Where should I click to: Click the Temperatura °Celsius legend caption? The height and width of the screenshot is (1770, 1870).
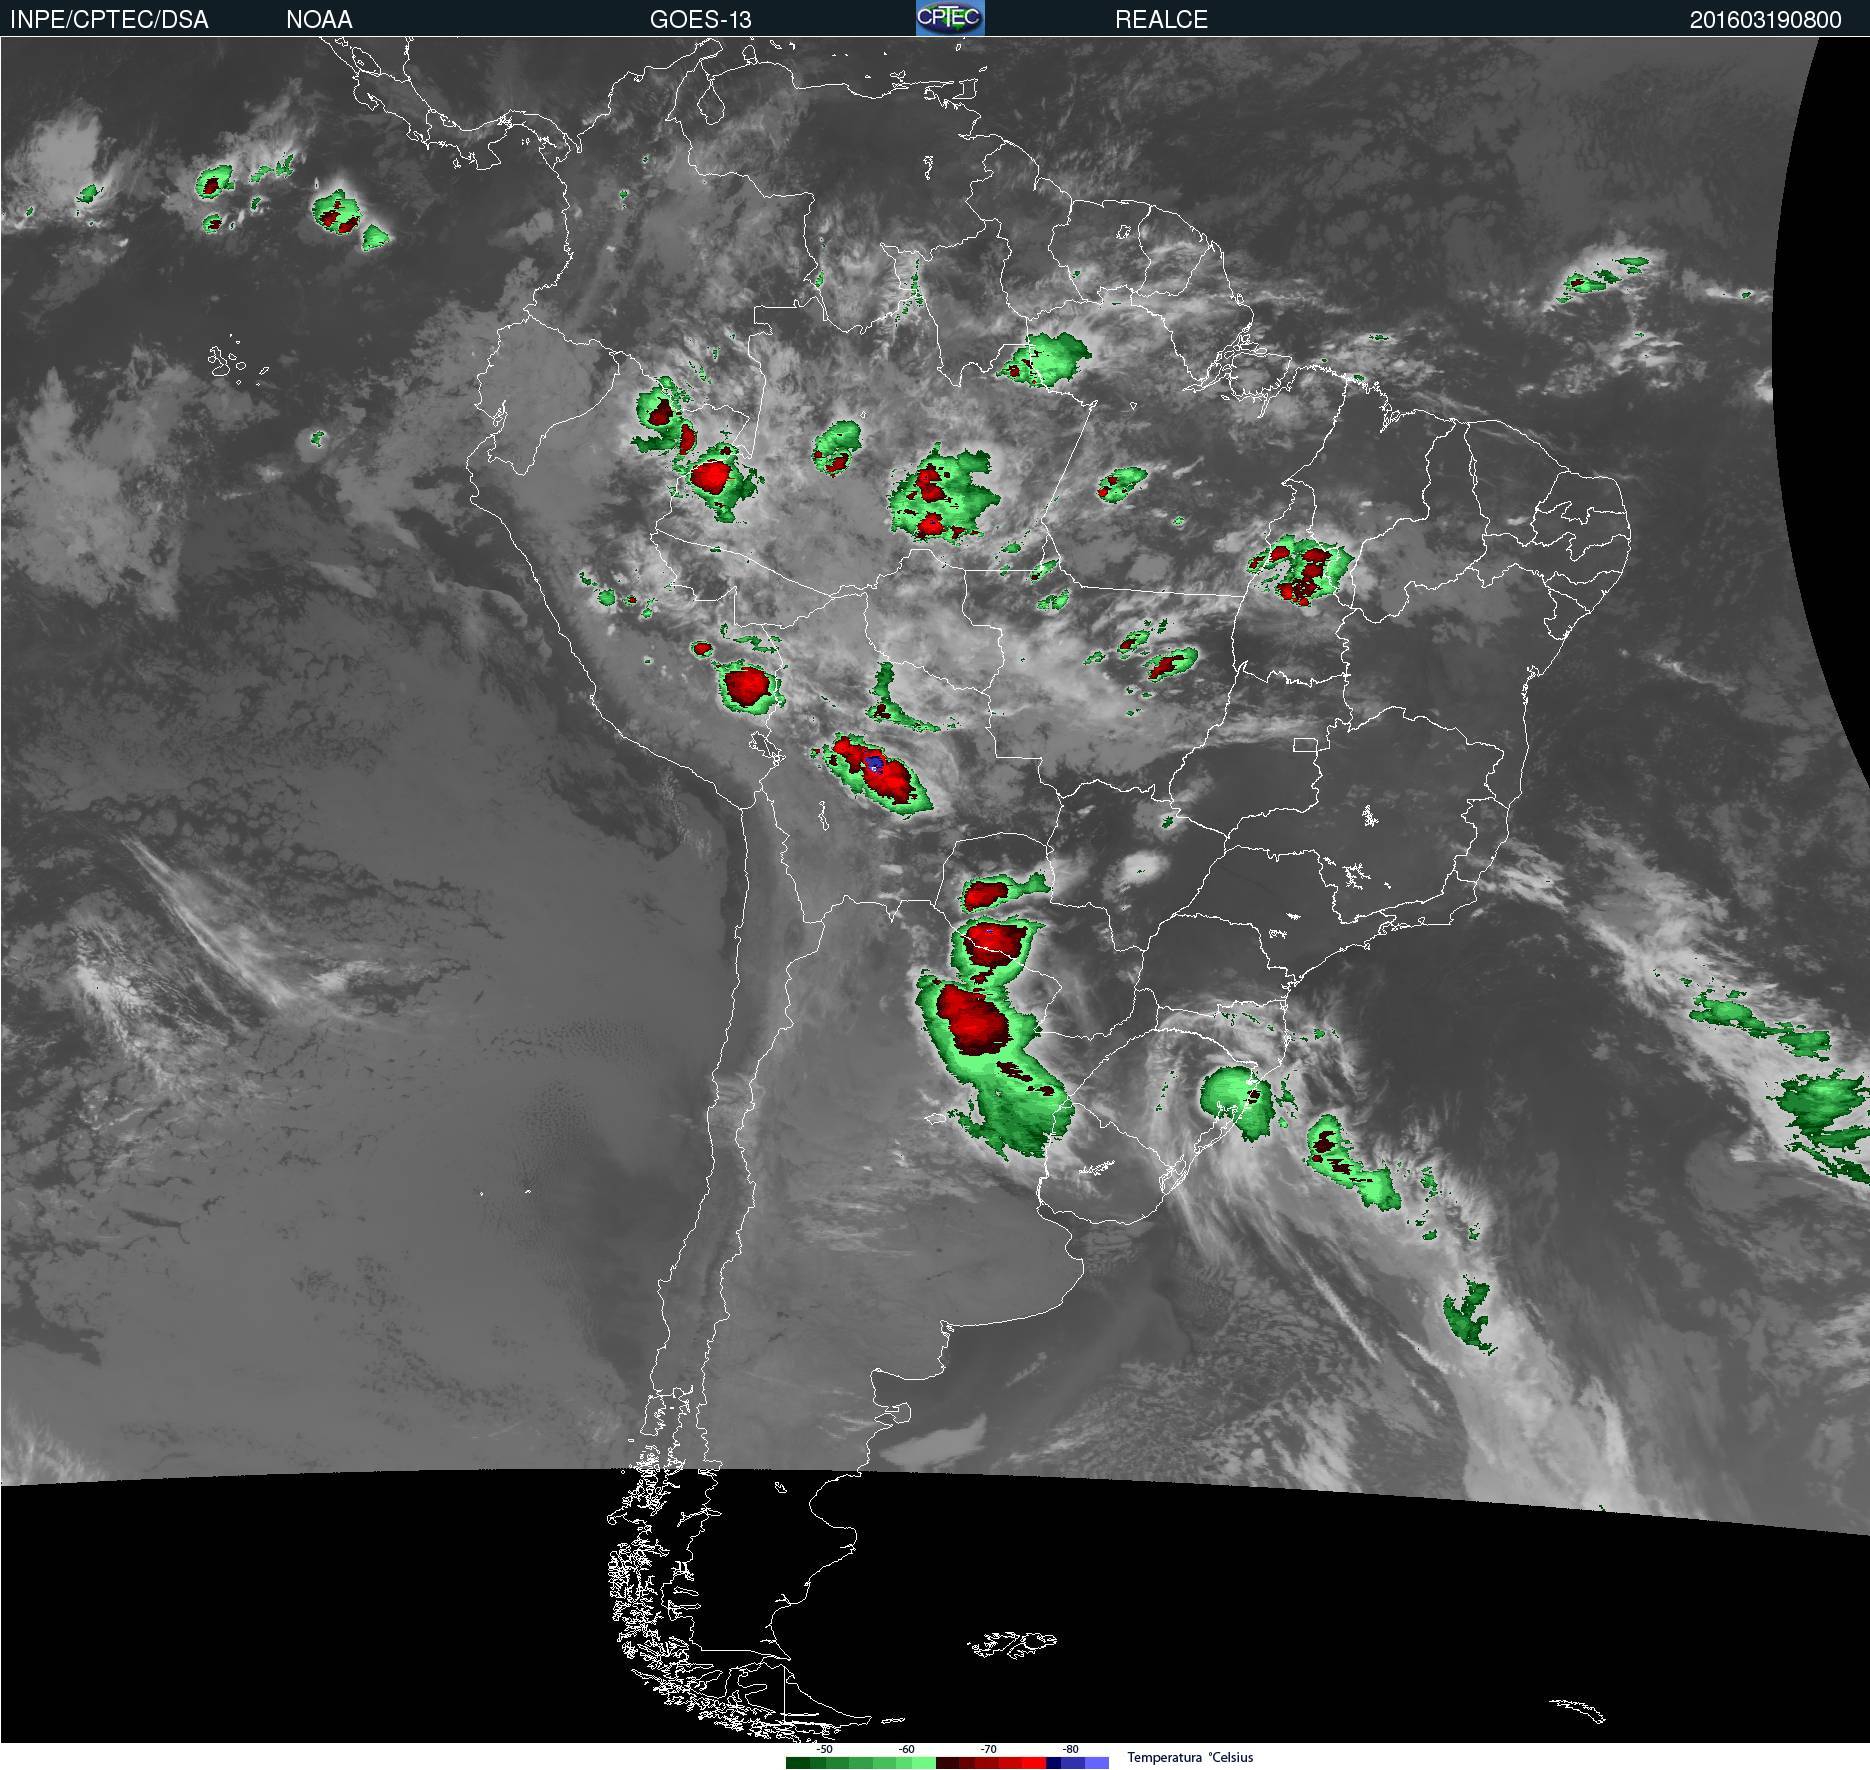1190,1757
